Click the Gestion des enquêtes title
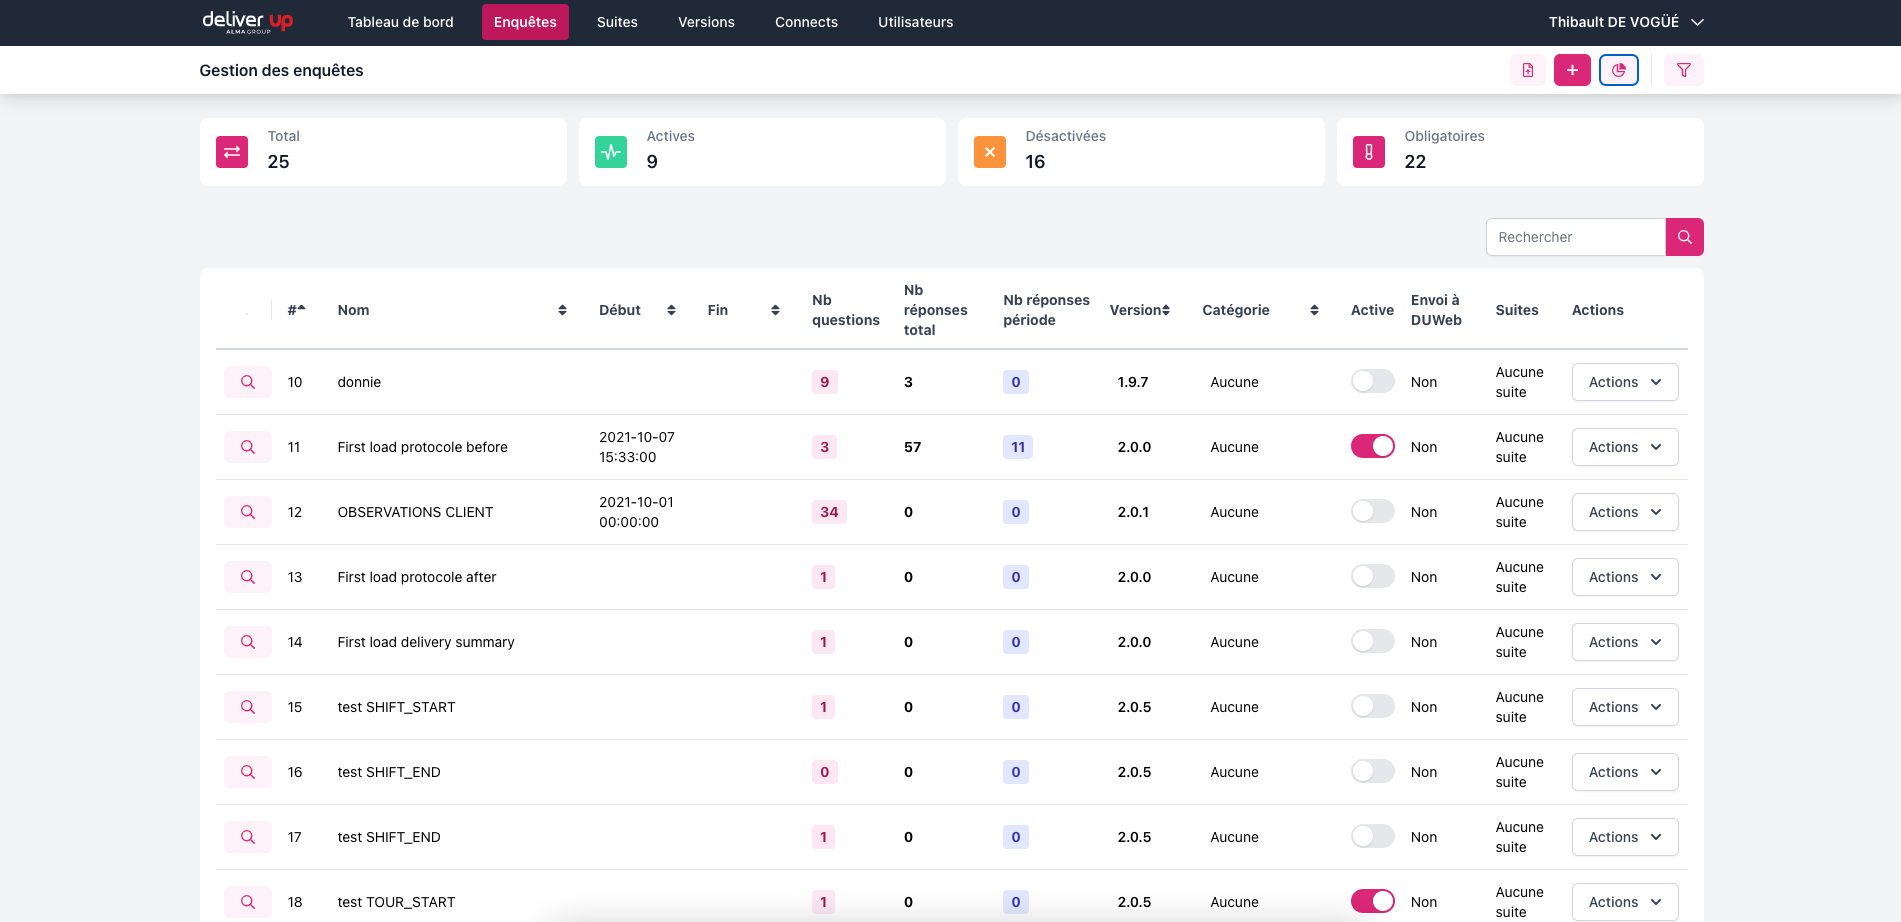Screen dimensions: 1901x922 [x=281, y=70]
